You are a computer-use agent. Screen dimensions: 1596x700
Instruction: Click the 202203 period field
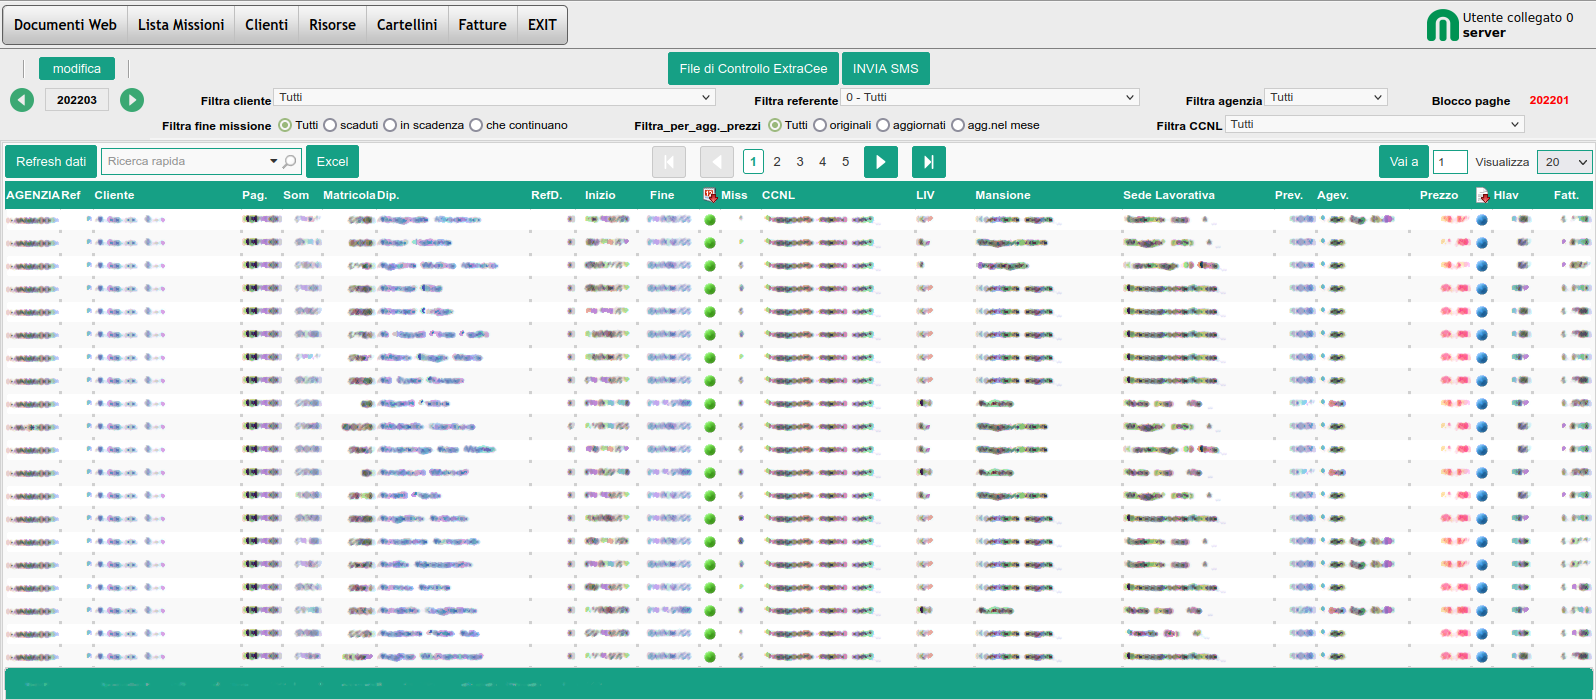pos(77,100)
